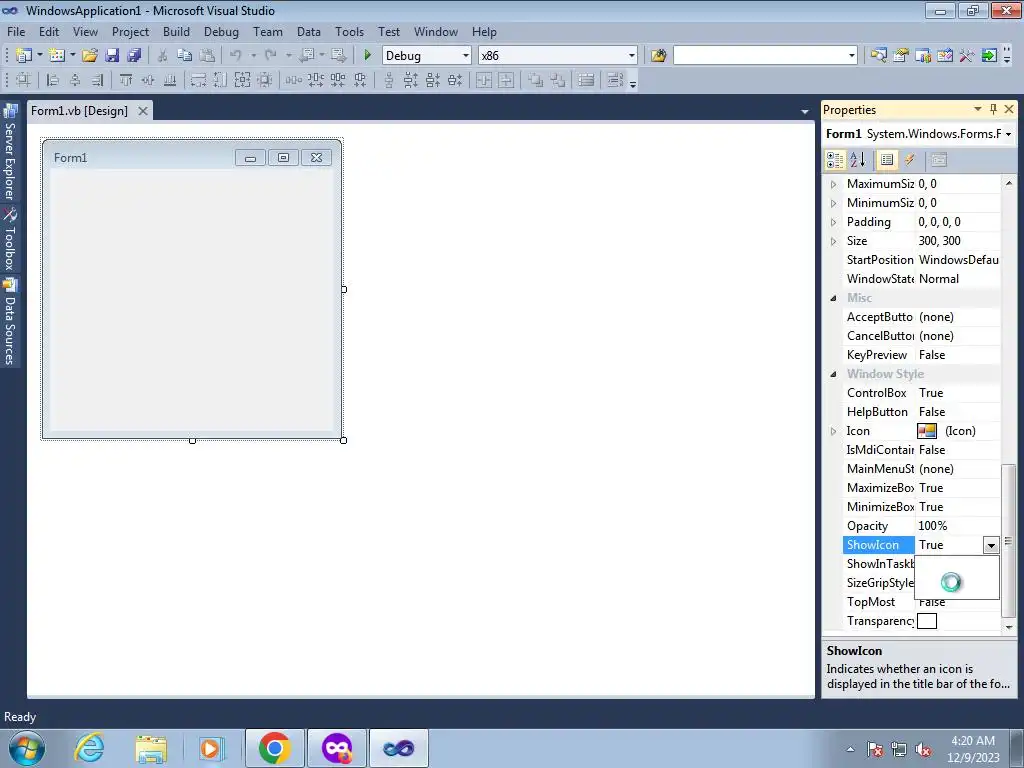The height and width of the screenshot is (768, 1024).
Task: Select the StartPosition property row
Action: [921, 260]
